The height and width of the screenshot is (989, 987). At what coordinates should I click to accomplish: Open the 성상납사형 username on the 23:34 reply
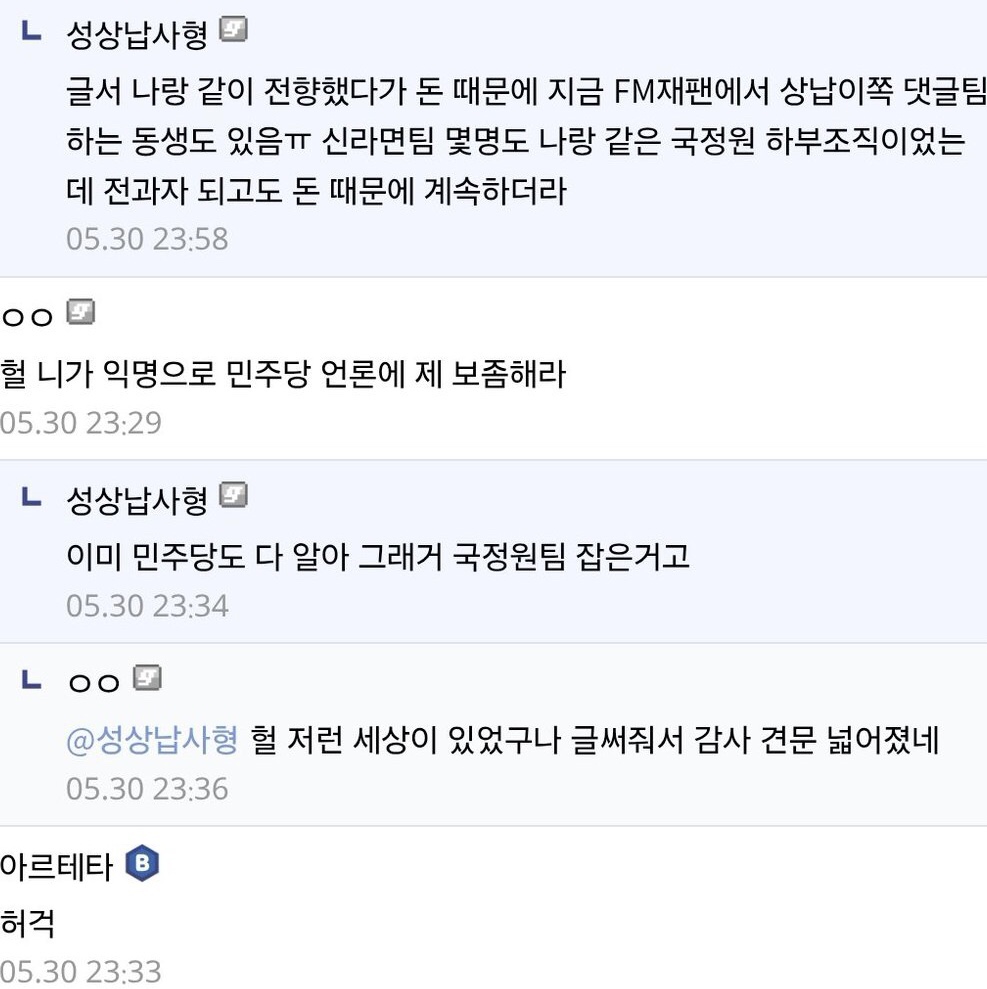[x=136, y=499]
